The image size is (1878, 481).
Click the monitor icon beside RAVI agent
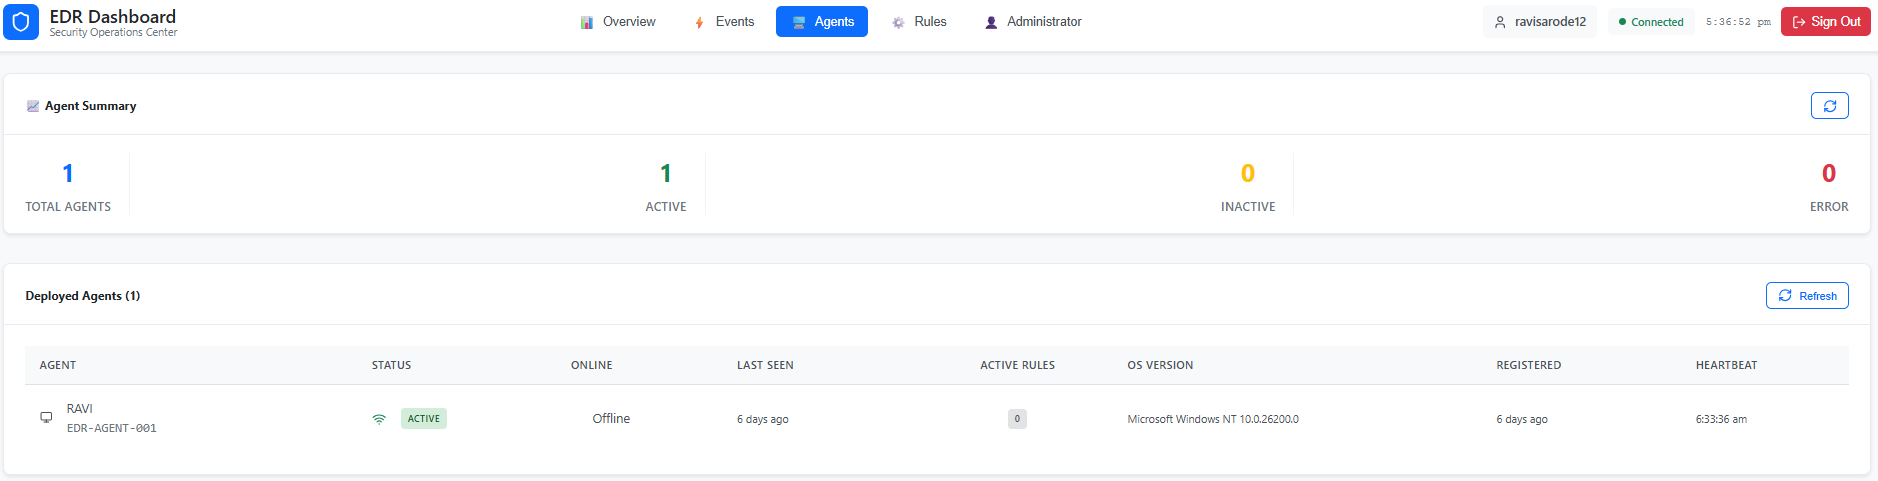click(46, 417)
